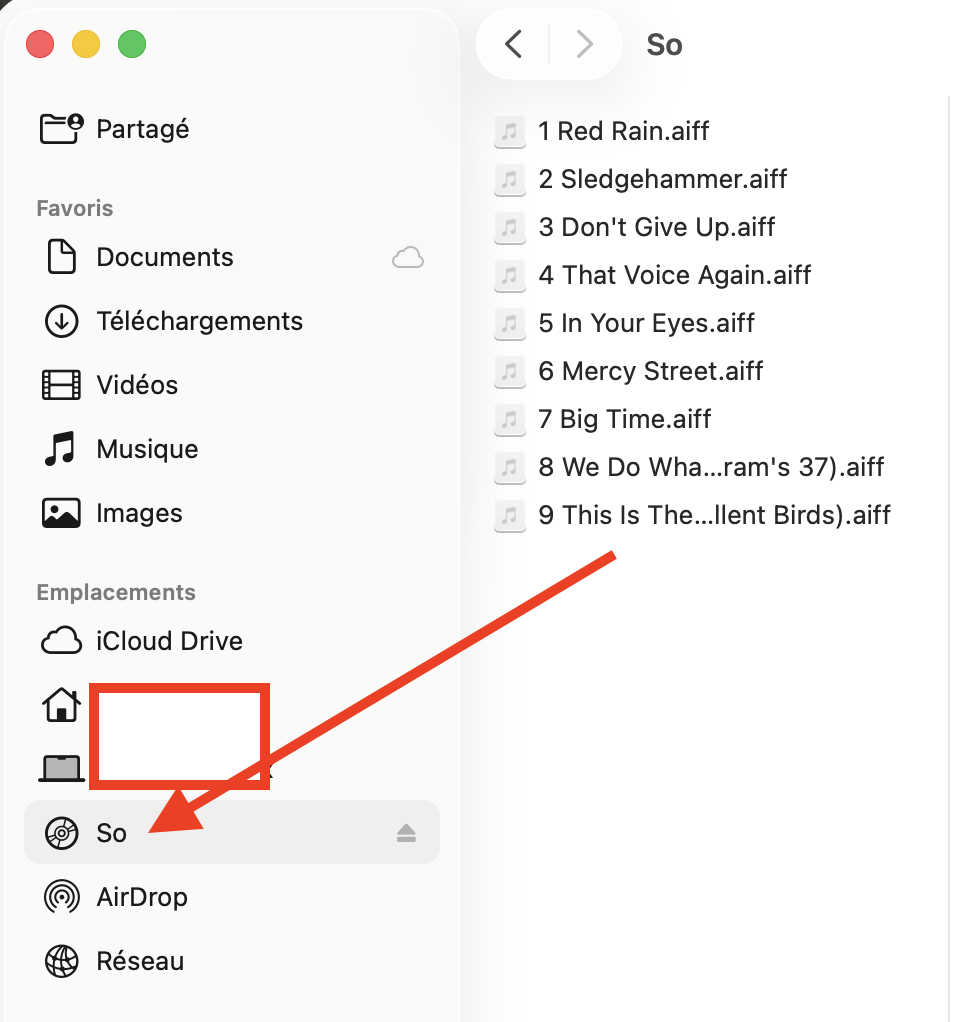Viewport: 964px width, 1022px height.
Task: Click the file icon of 7 Big Time.aiff
Action: click(x=510, y=419)
